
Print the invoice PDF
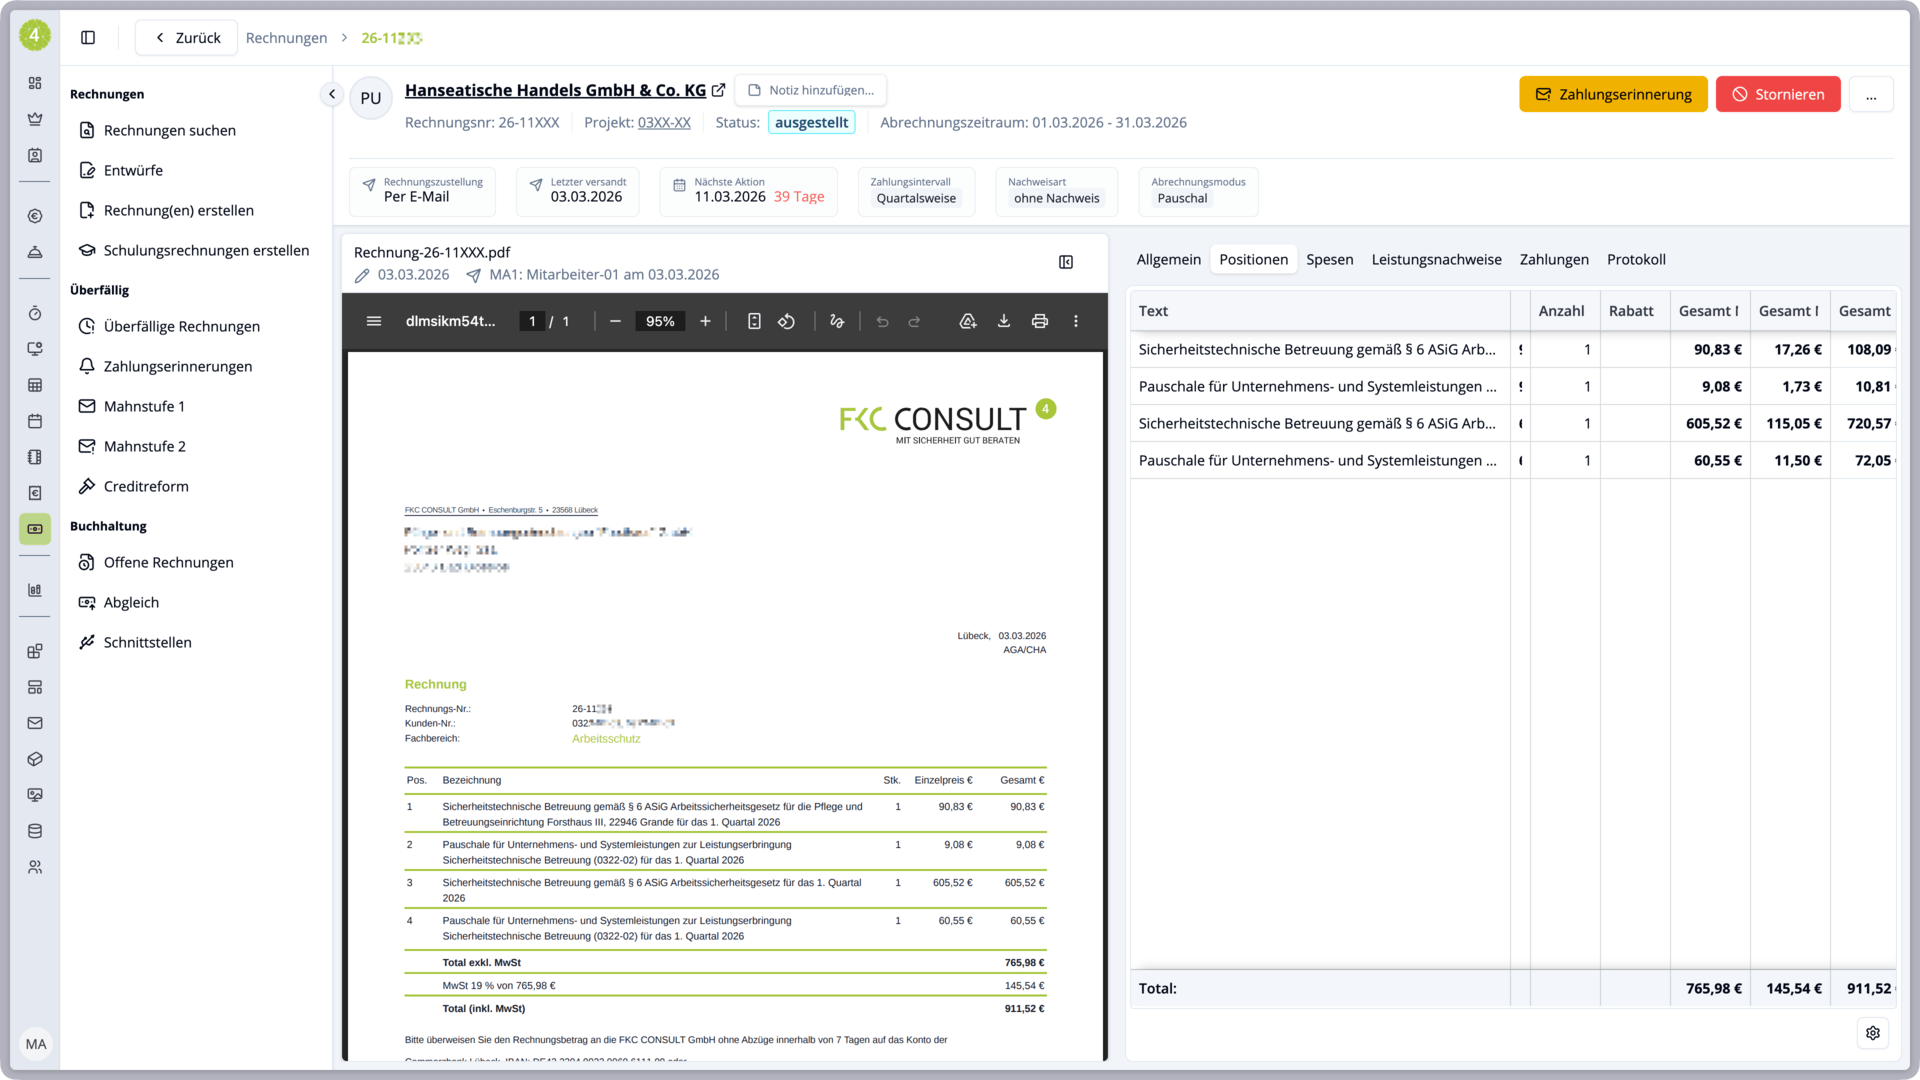pyautogui.click(x=1040, y=321)
